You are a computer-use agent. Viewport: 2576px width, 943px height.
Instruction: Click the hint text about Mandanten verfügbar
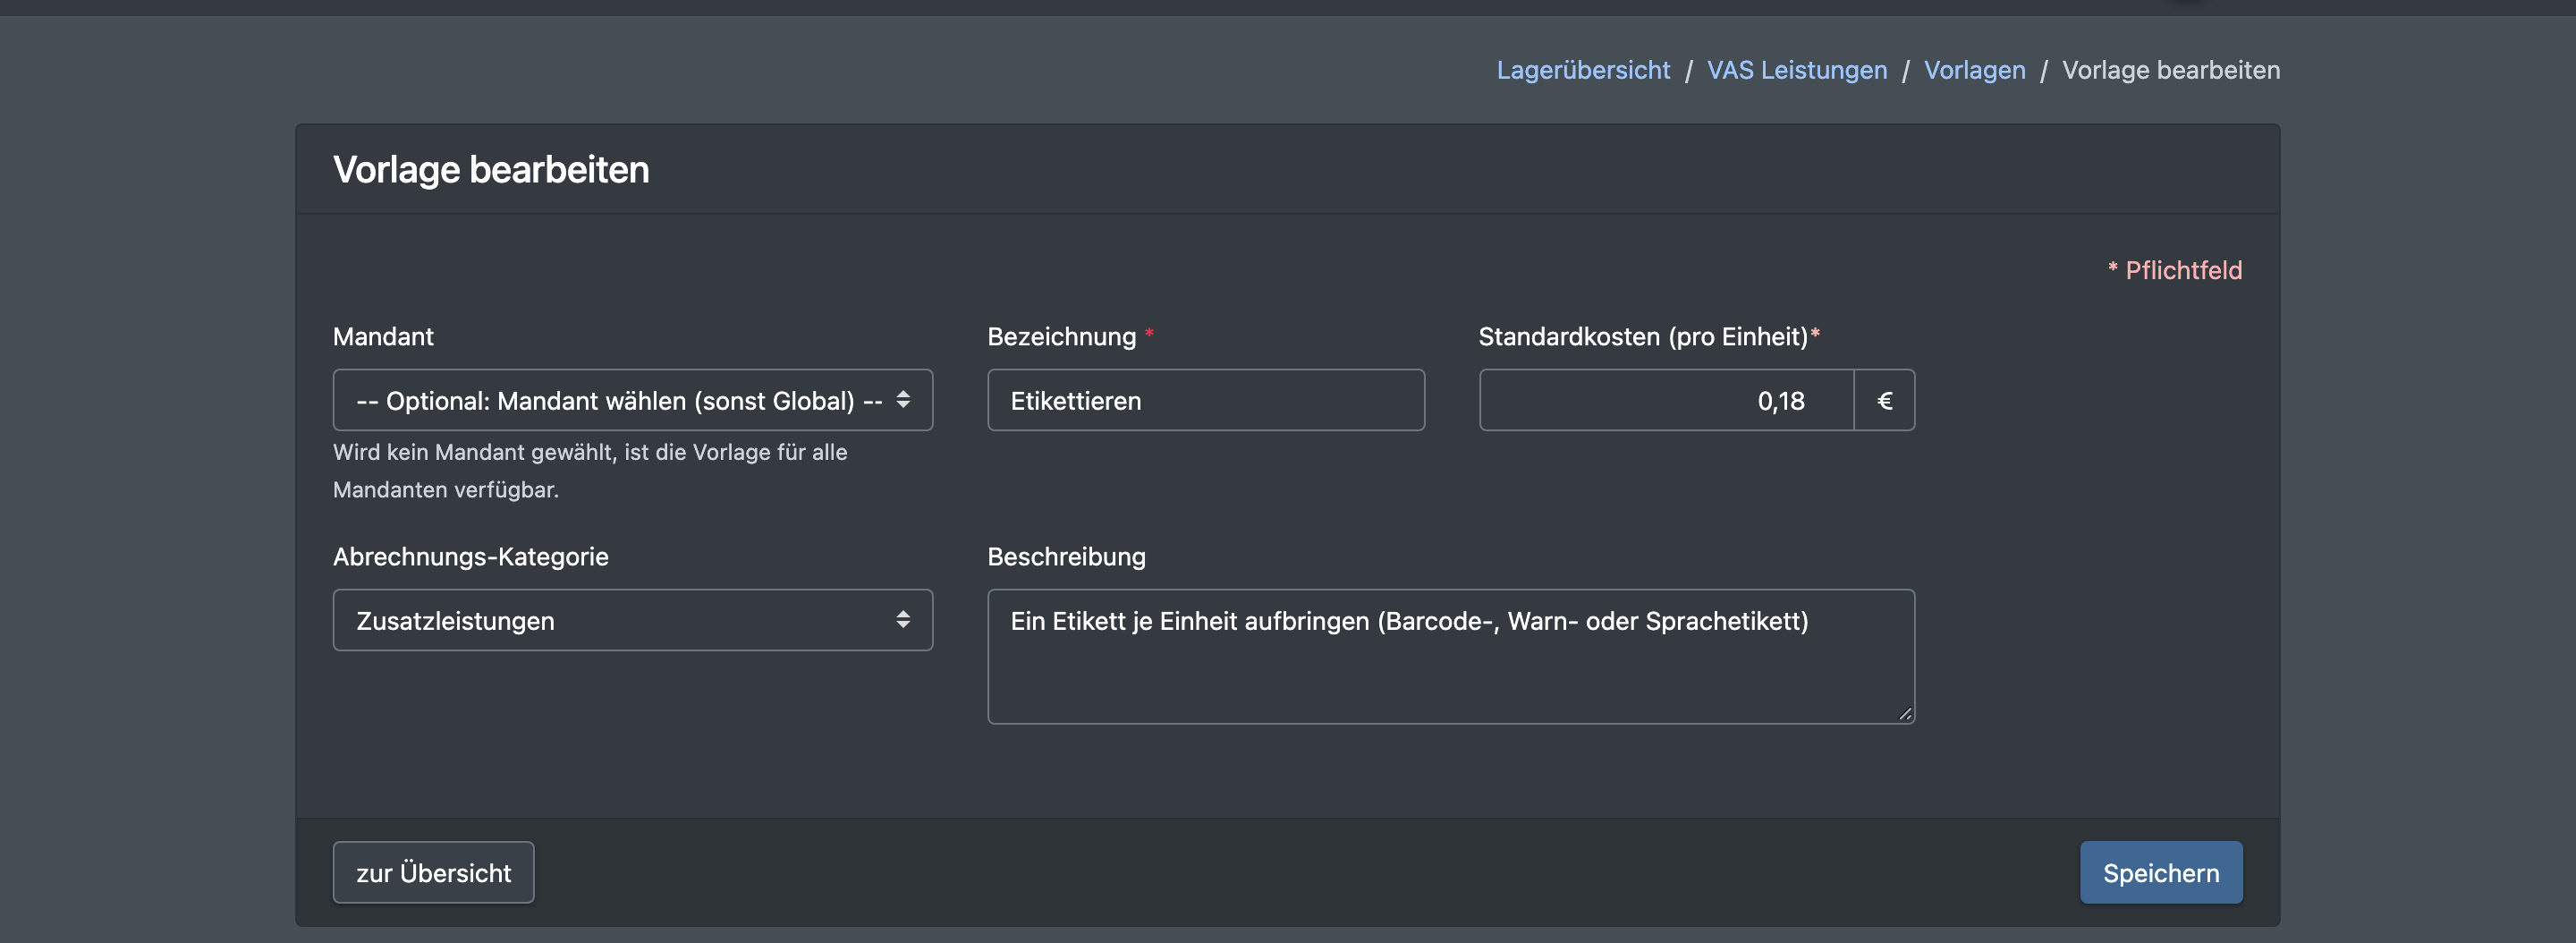[x=590, y=470]
